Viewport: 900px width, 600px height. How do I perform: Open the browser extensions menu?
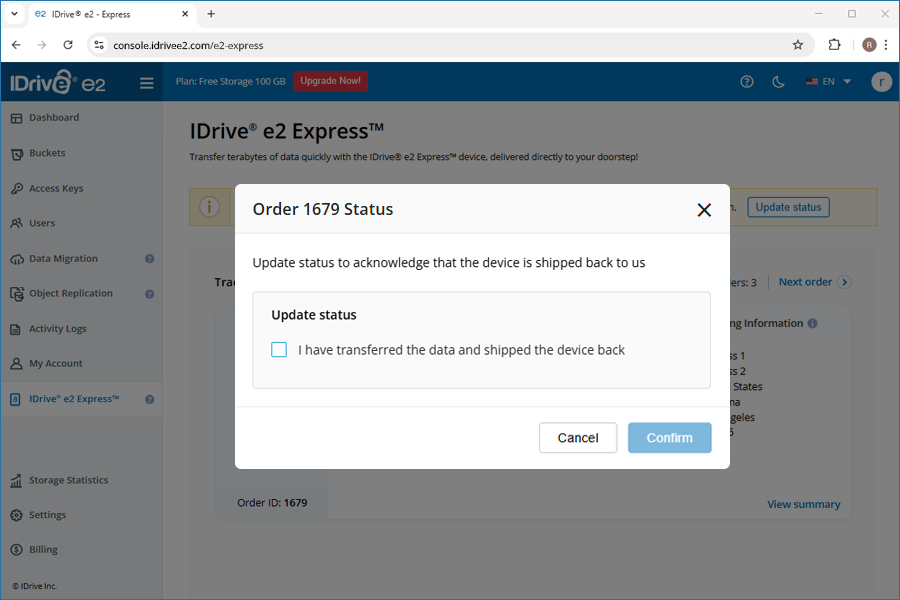834,45
